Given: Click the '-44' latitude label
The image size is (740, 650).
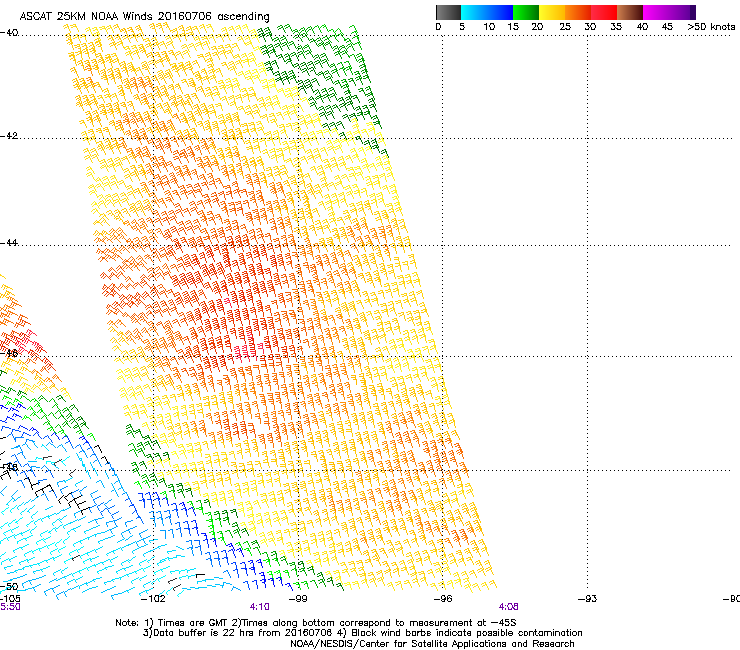Looking at the screenshot, I should (9, 243).
